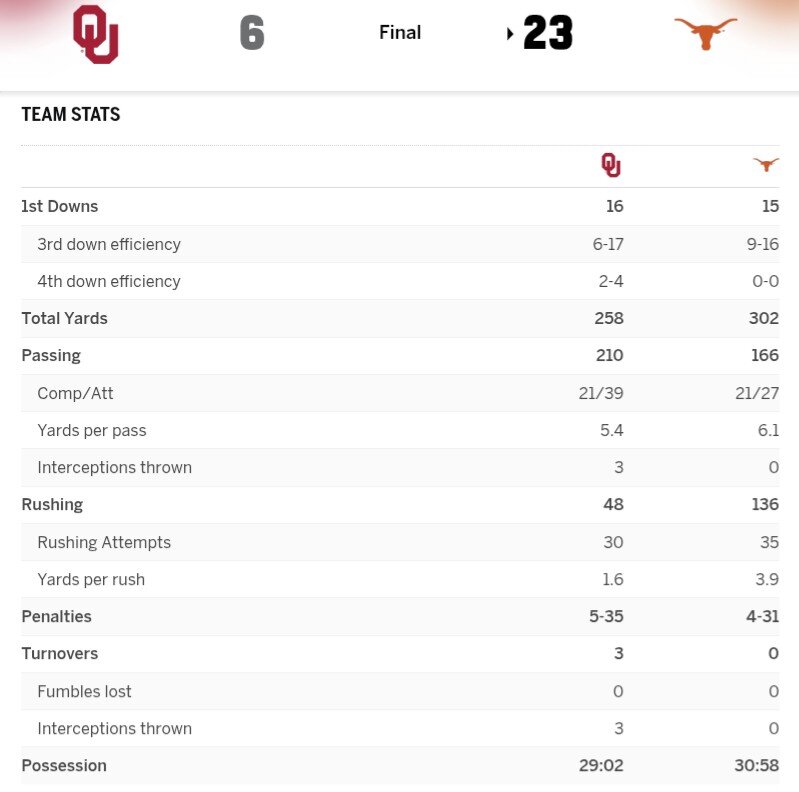Click the 1st Downs stat row label
Screen dimensions: 799x792
point(60,206)
